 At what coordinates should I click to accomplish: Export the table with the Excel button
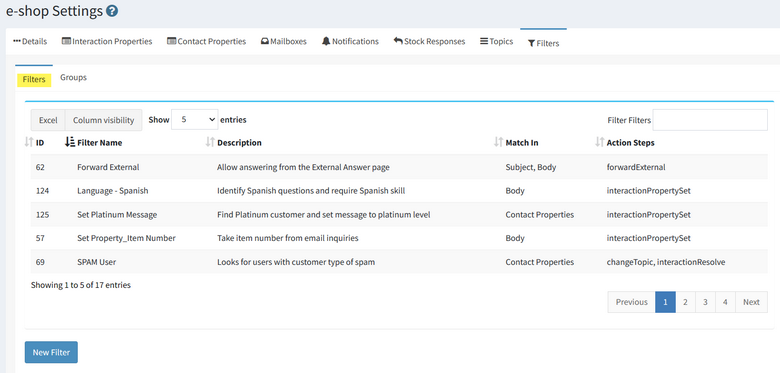[48, 120]
